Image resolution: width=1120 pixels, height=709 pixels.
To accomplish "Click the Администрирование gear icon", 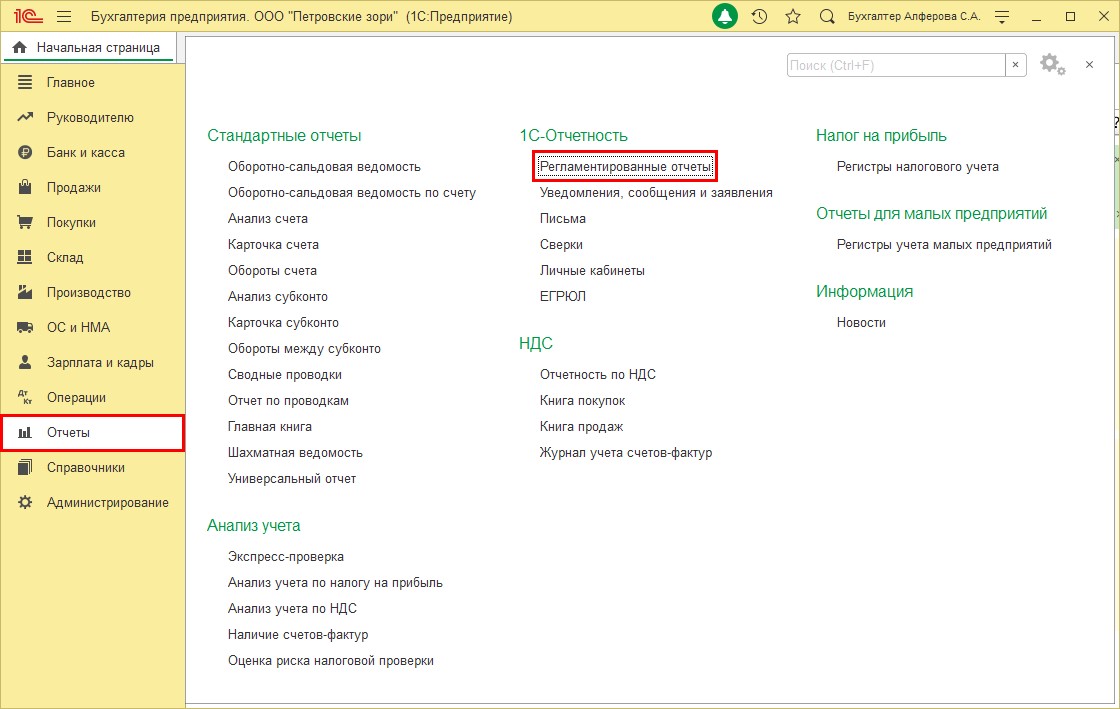I will [25, 502].
